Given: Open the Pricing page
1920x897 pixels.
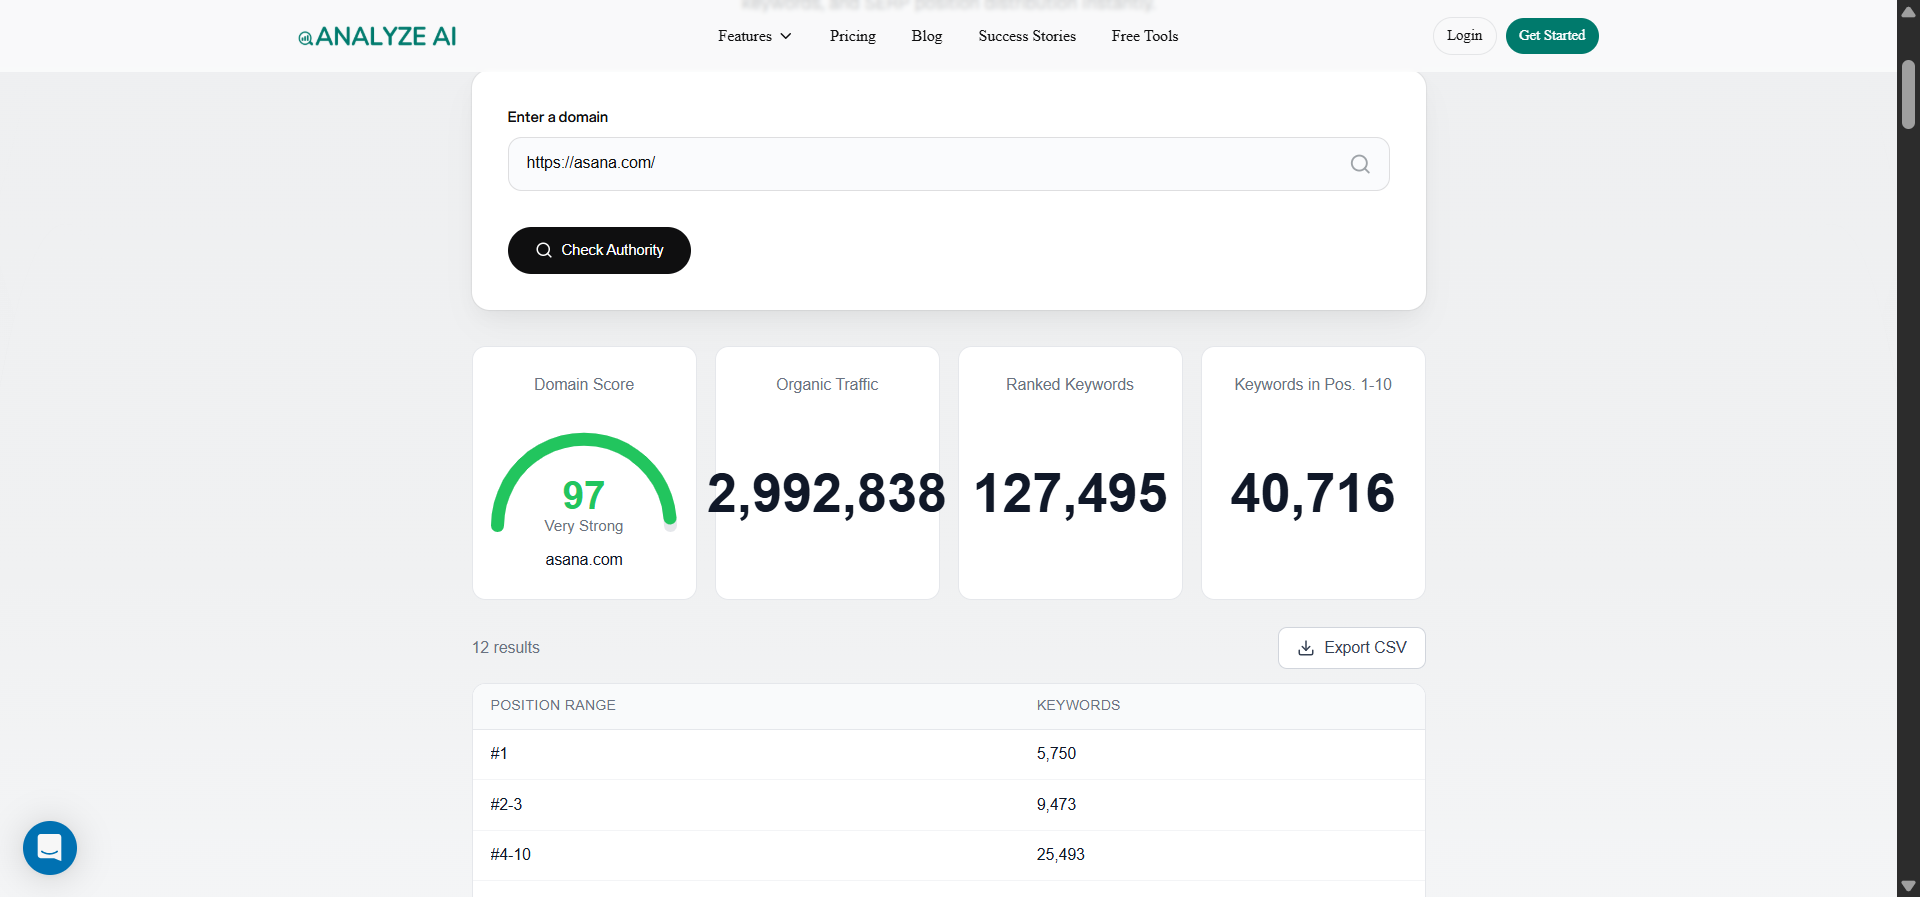Looking at the screenshot, I should pyautogui.click(x=852, y=36).
